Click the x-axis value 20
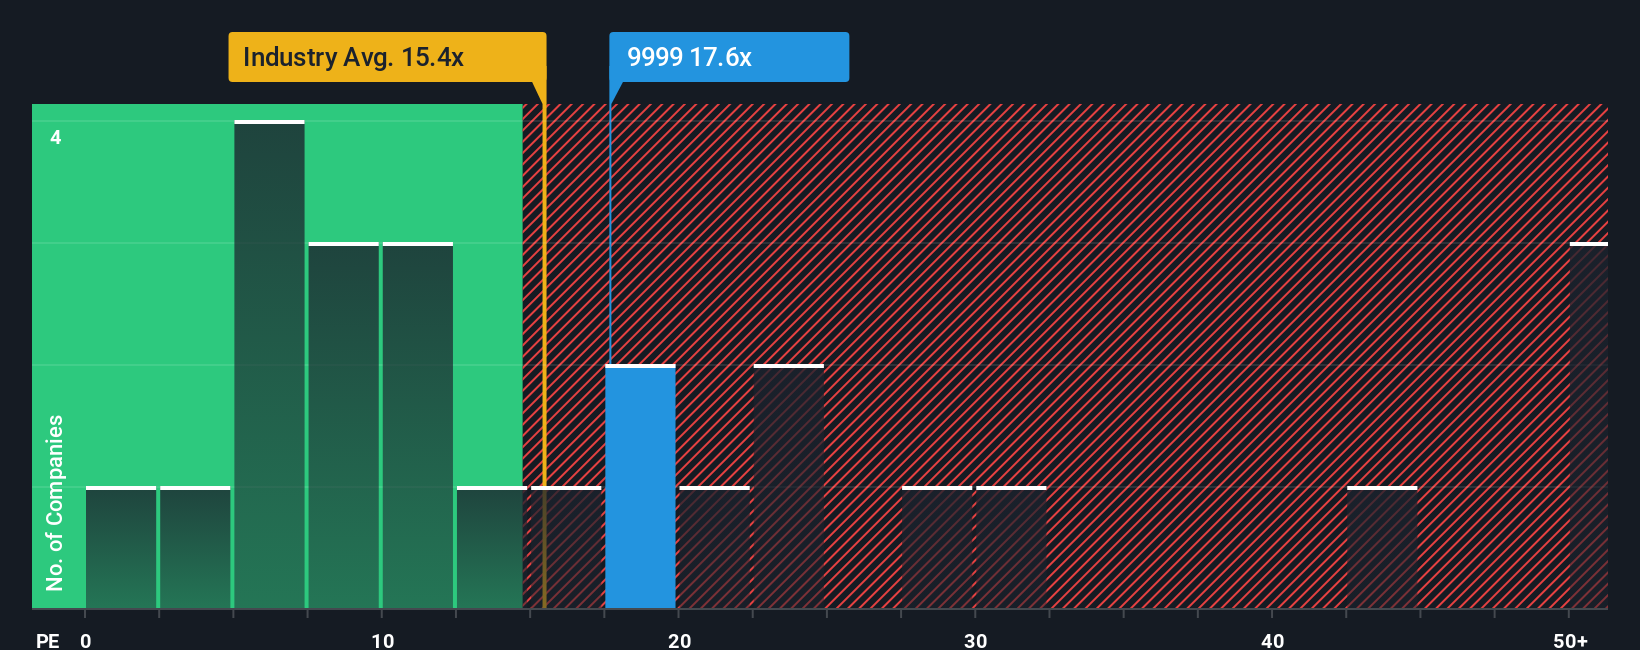 (679, 640)
